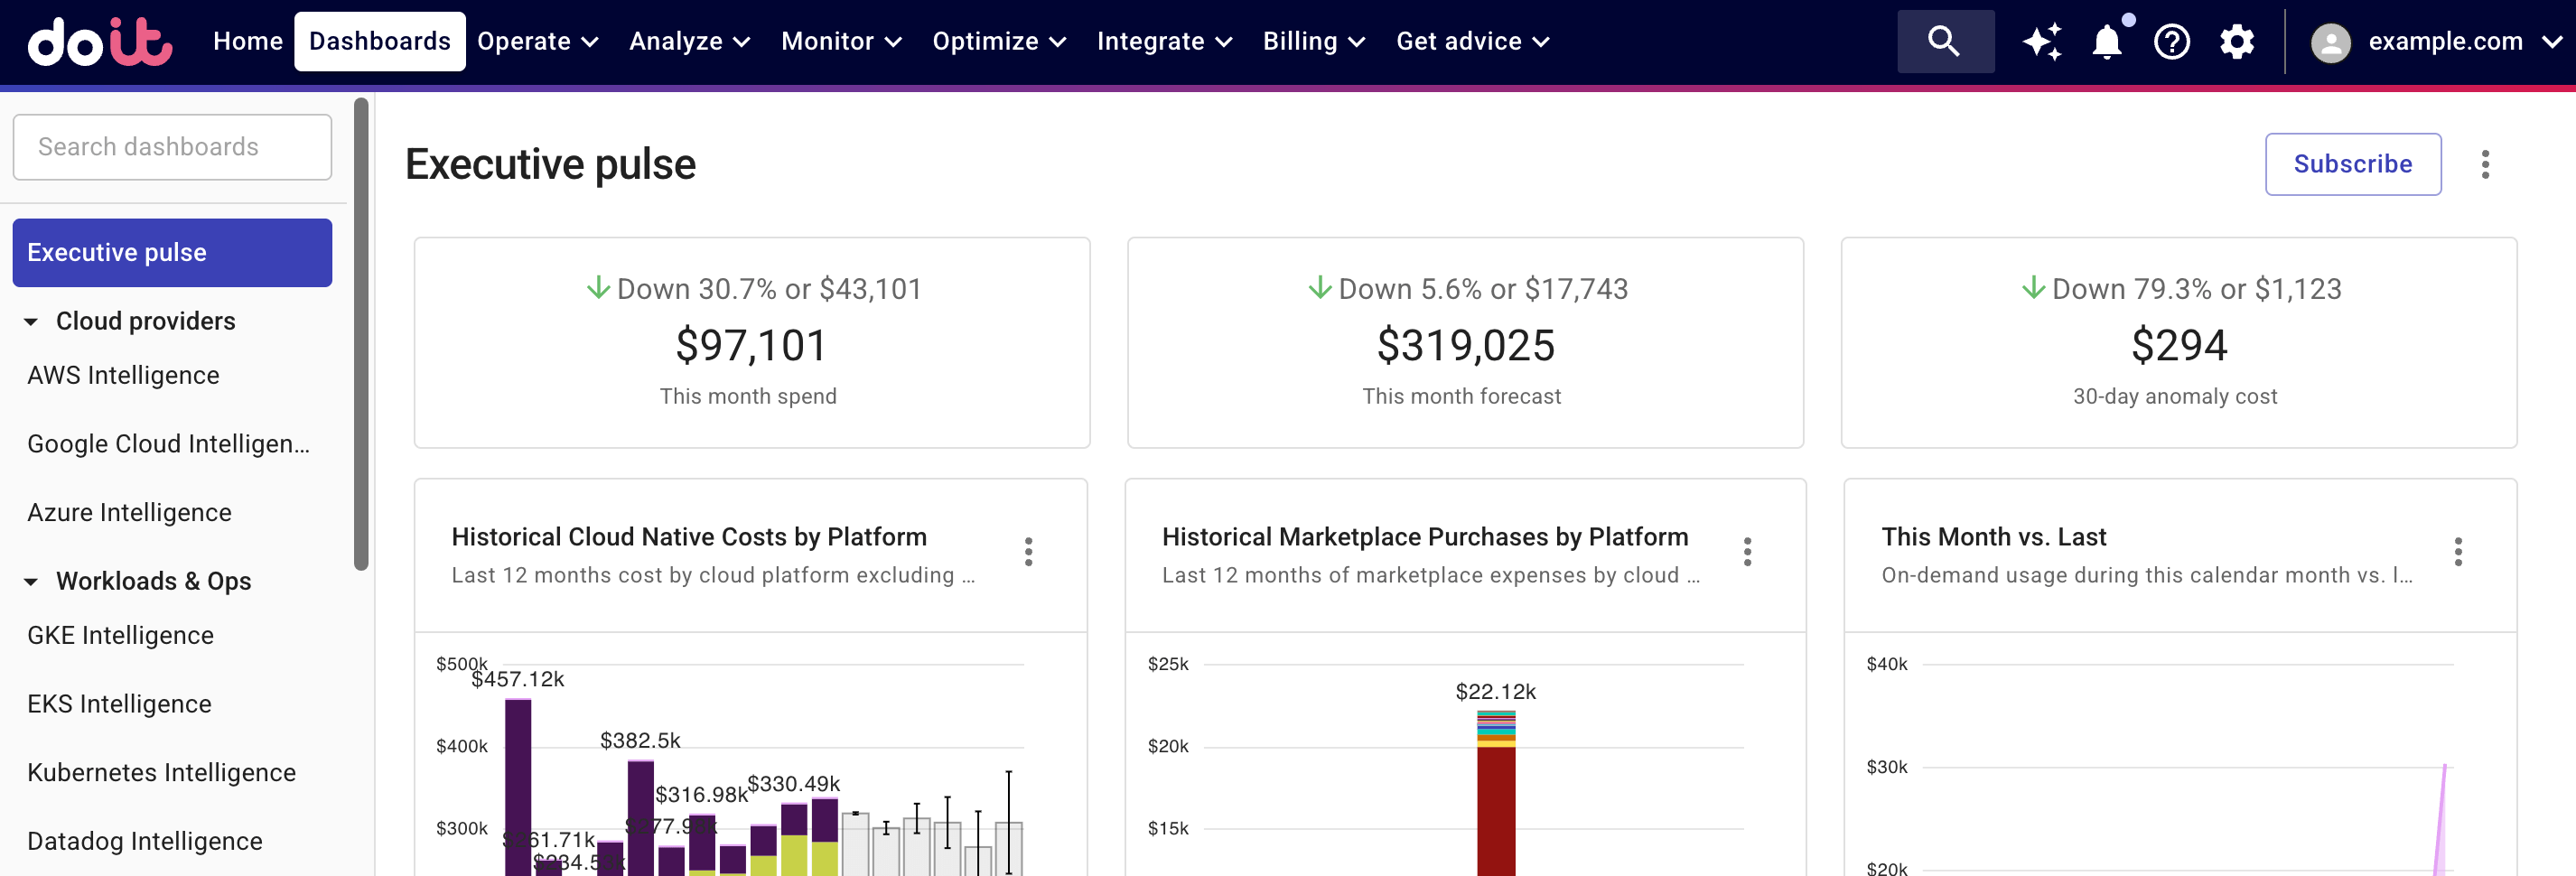This screenshot has height=876, width=2576.
Task: Switch to the Home tab
Action: coord(247,41)
